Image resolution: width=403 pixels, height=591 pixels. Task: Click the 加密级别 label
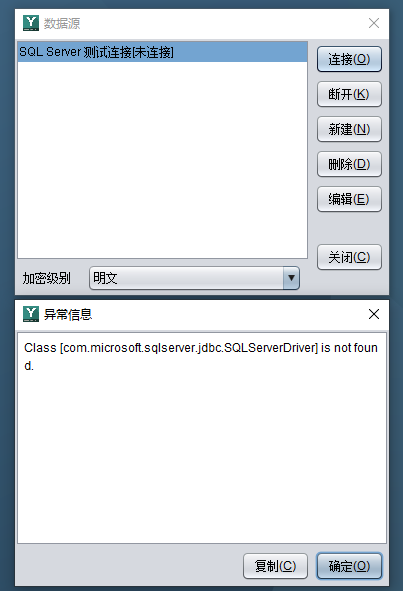click(x=47, y=278)
